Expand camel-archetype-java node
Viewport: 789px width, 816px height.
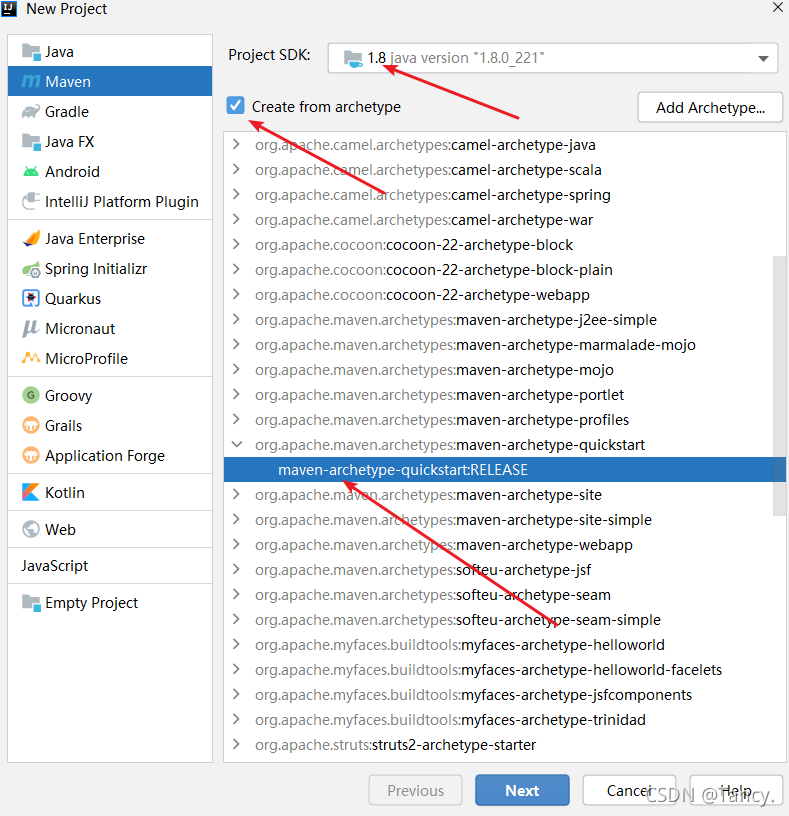[x=236, y=144]
